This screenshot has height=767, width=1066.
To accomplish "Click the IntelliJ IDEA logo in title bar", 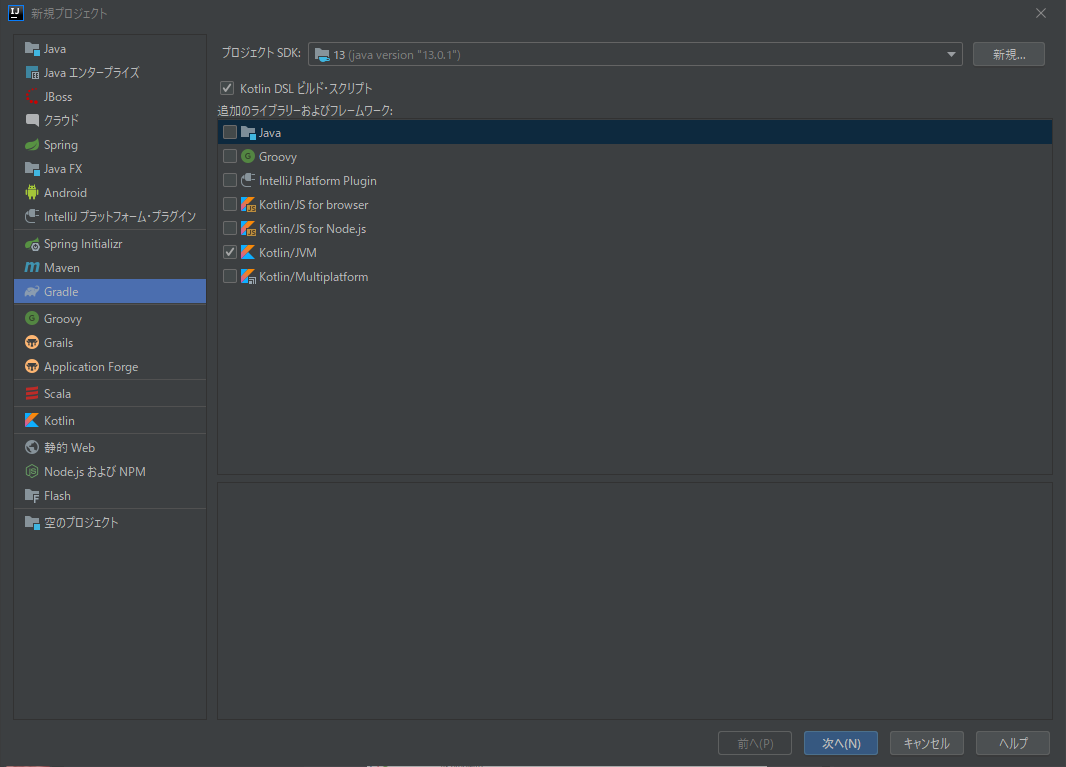I will coord(16,13).
